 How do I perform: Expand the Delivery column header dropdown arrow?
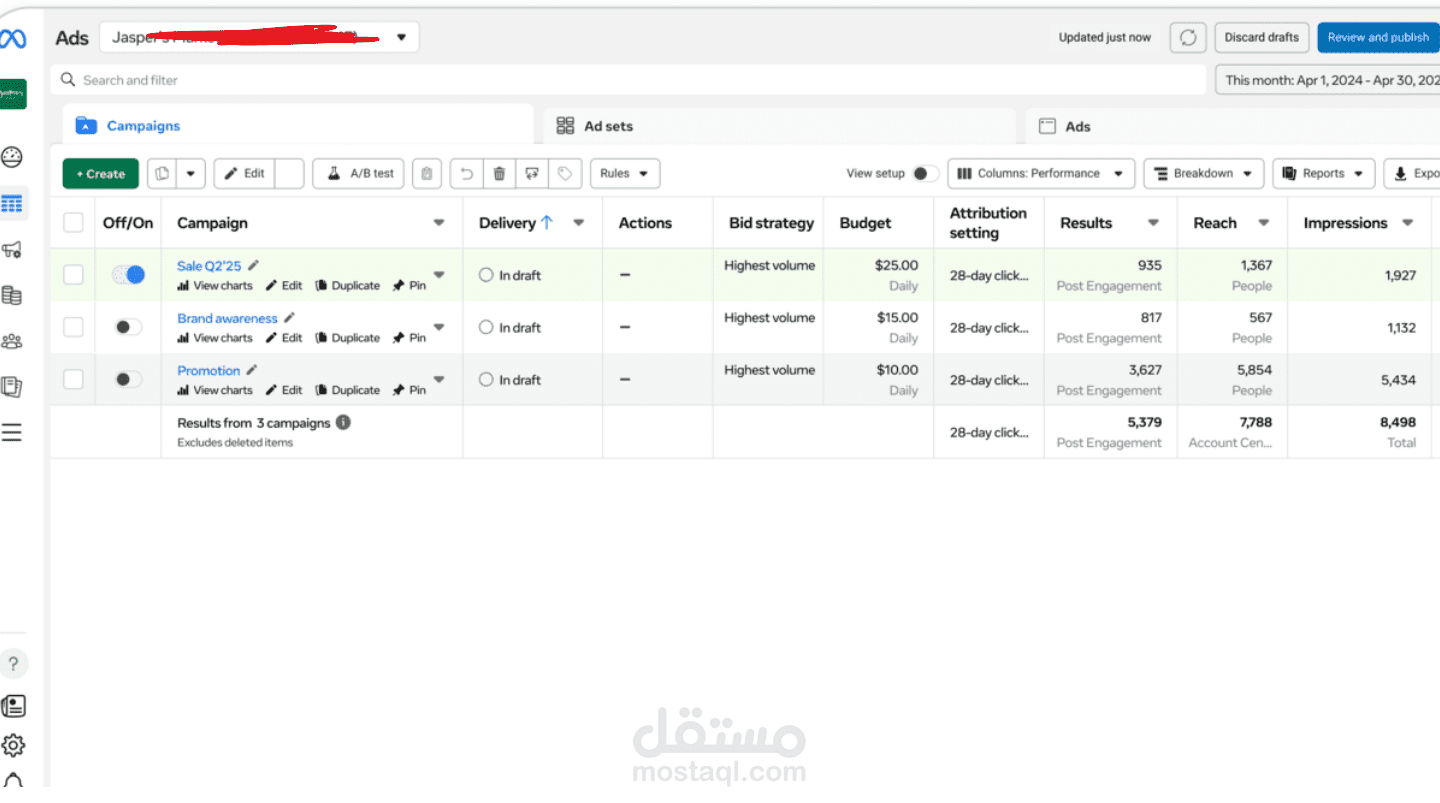tap(578, 223)
